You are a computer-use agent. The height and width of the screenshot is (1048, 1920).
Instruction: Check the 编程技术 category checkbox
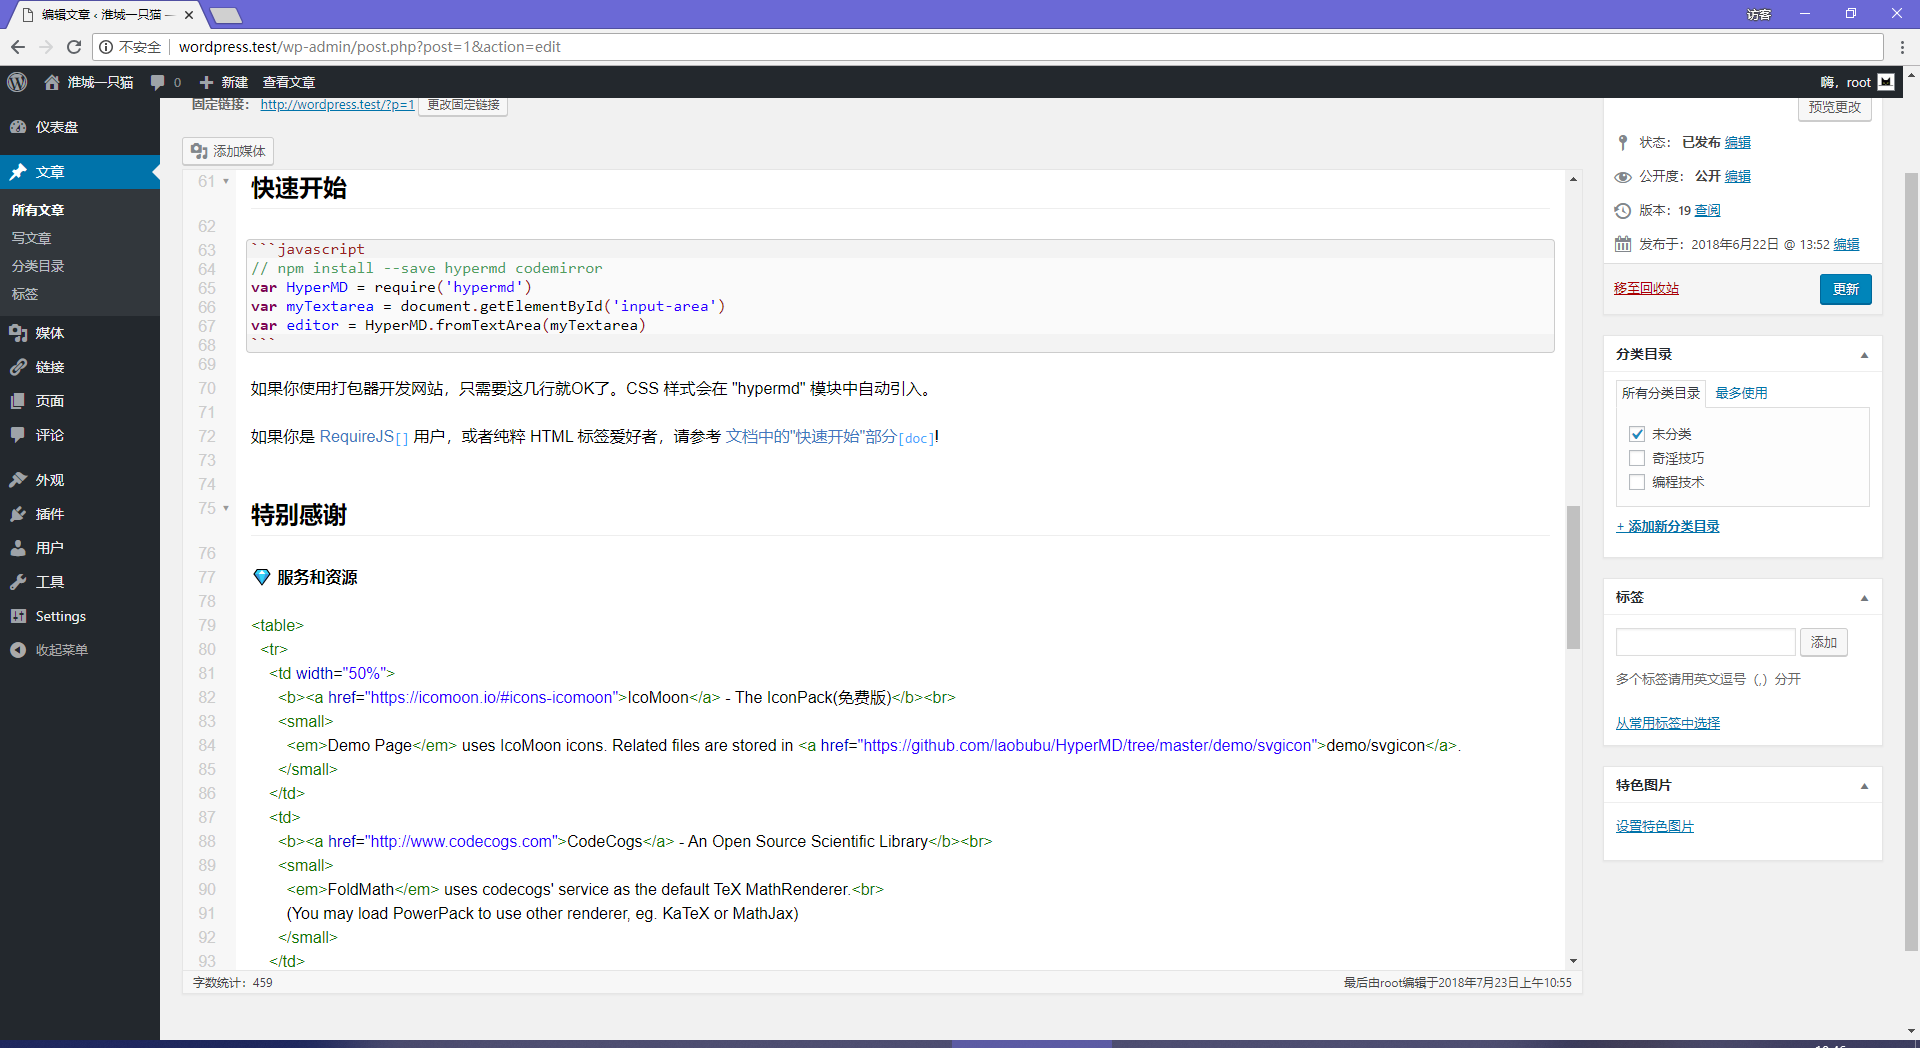(x=1637, y=482)
